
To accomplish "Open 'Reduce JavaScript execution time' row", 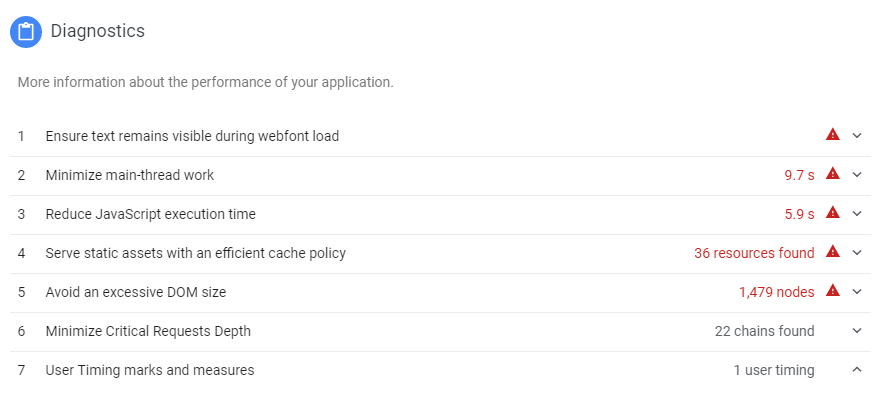I will click(x=440, y=214).
